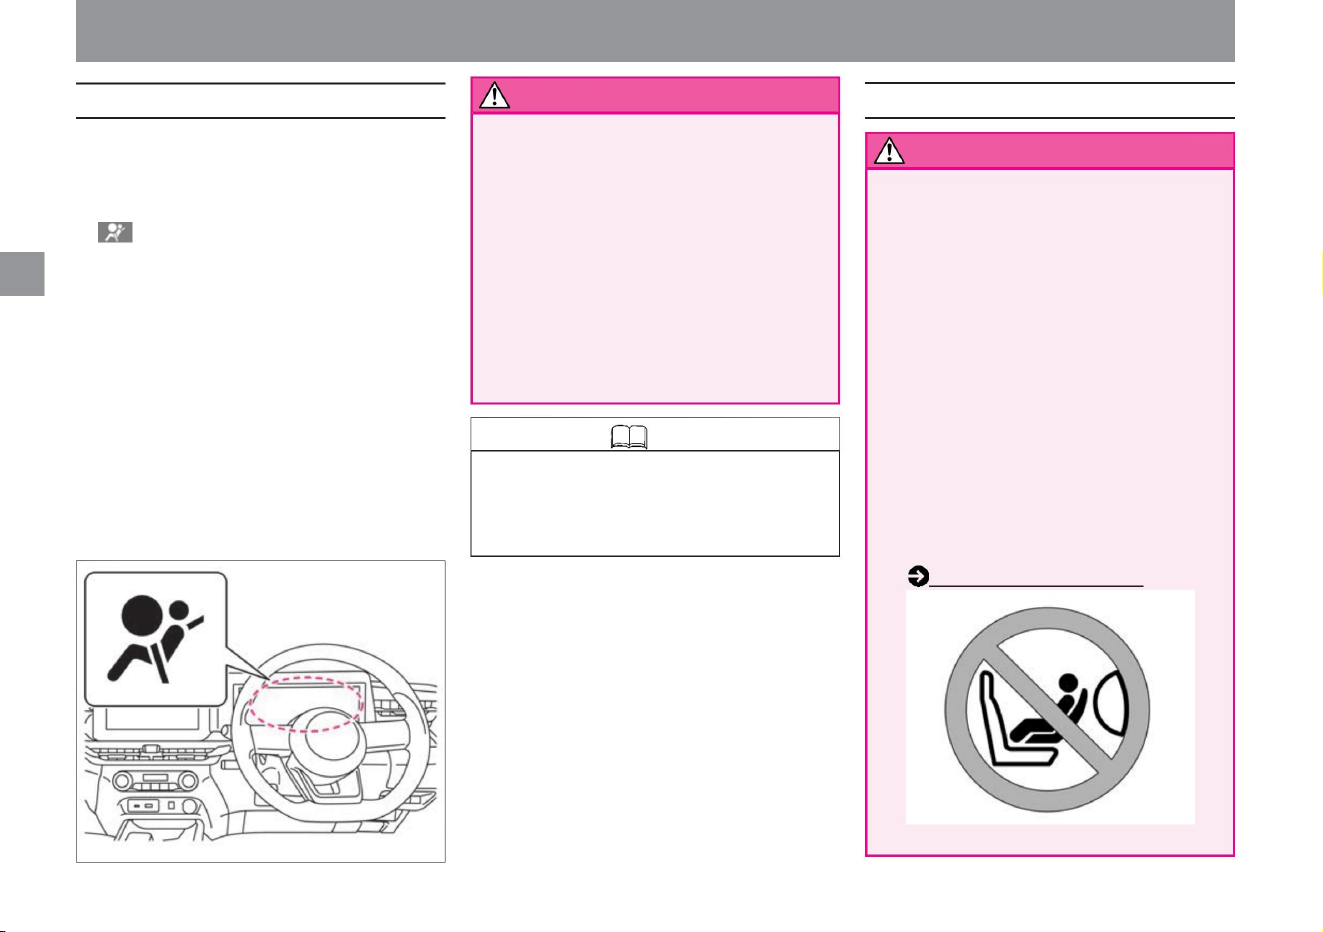Click the steering wheel center hub in the illustration
1323x932 pixels.
[333, 740]
